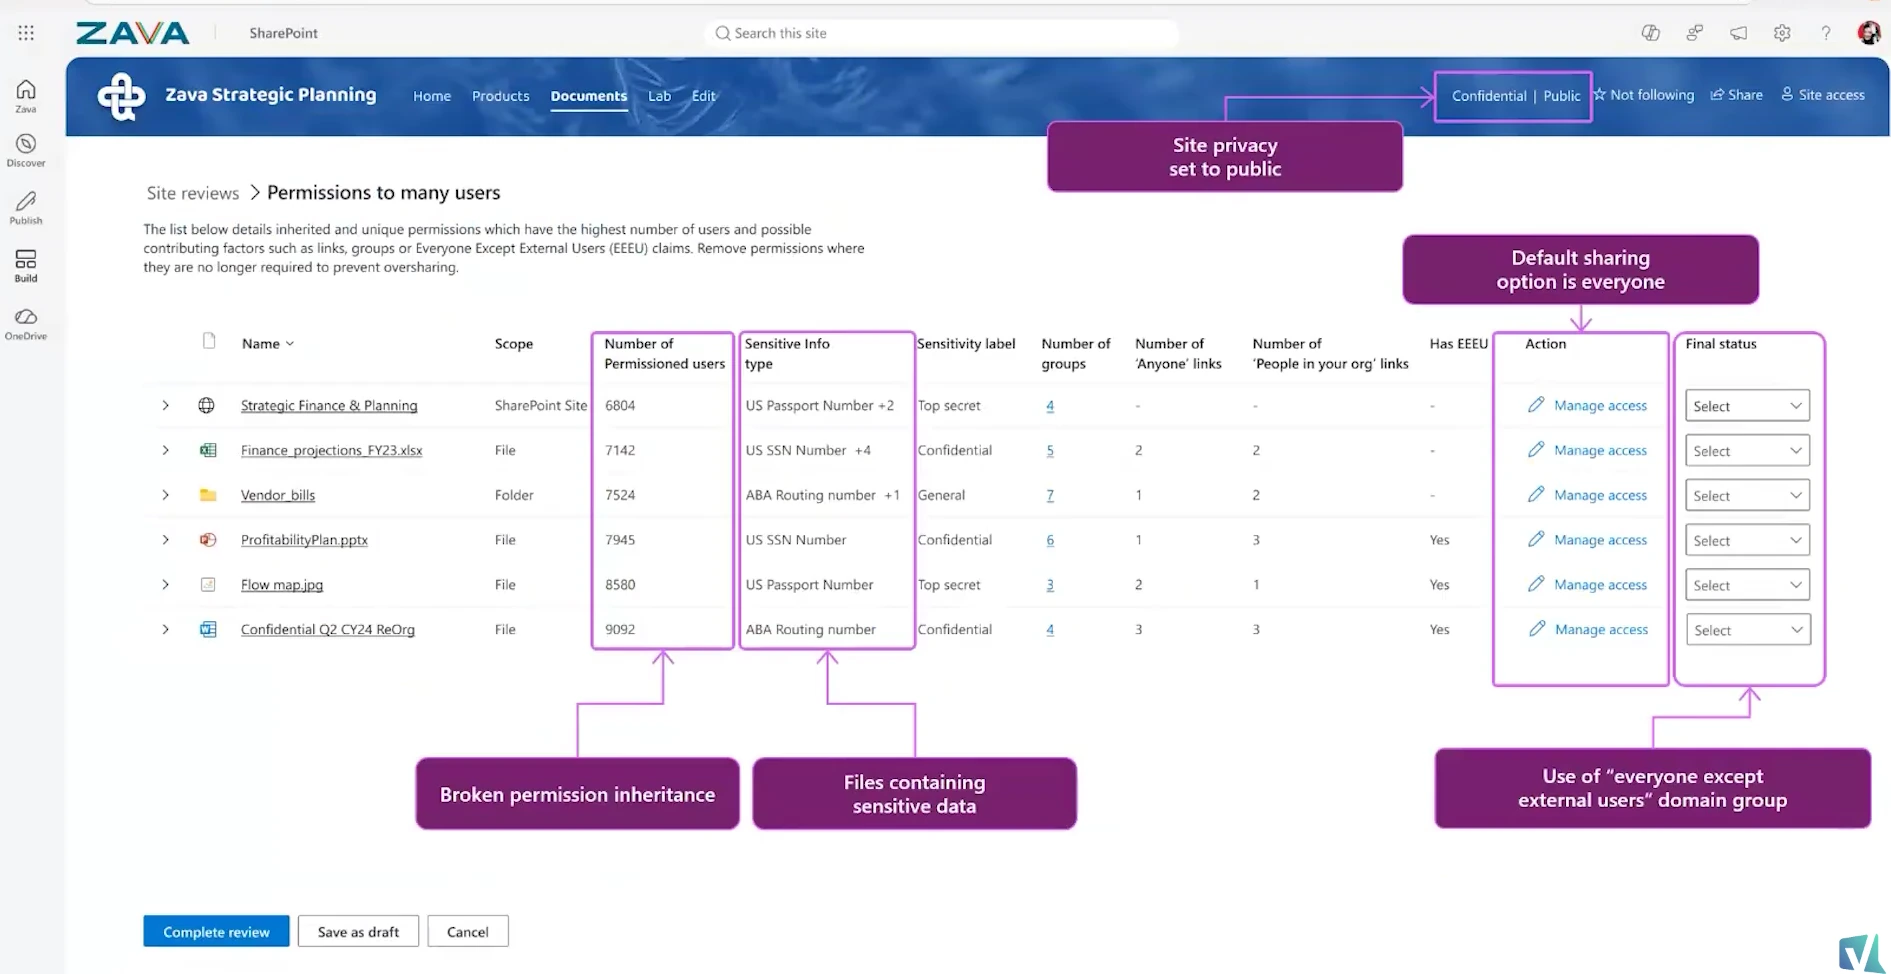
Task: Click the Search this site field
Action: tap(940, 33)
